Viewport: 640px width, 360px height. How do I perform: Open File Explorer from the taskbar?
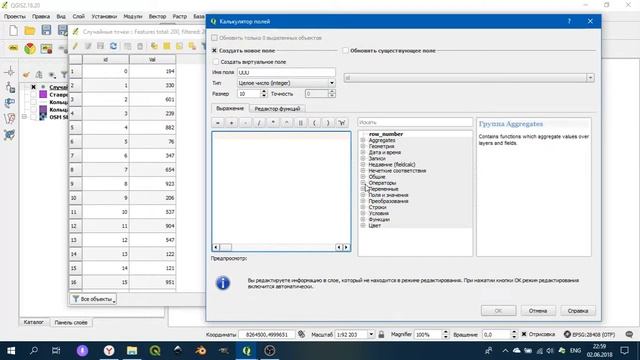132,351
